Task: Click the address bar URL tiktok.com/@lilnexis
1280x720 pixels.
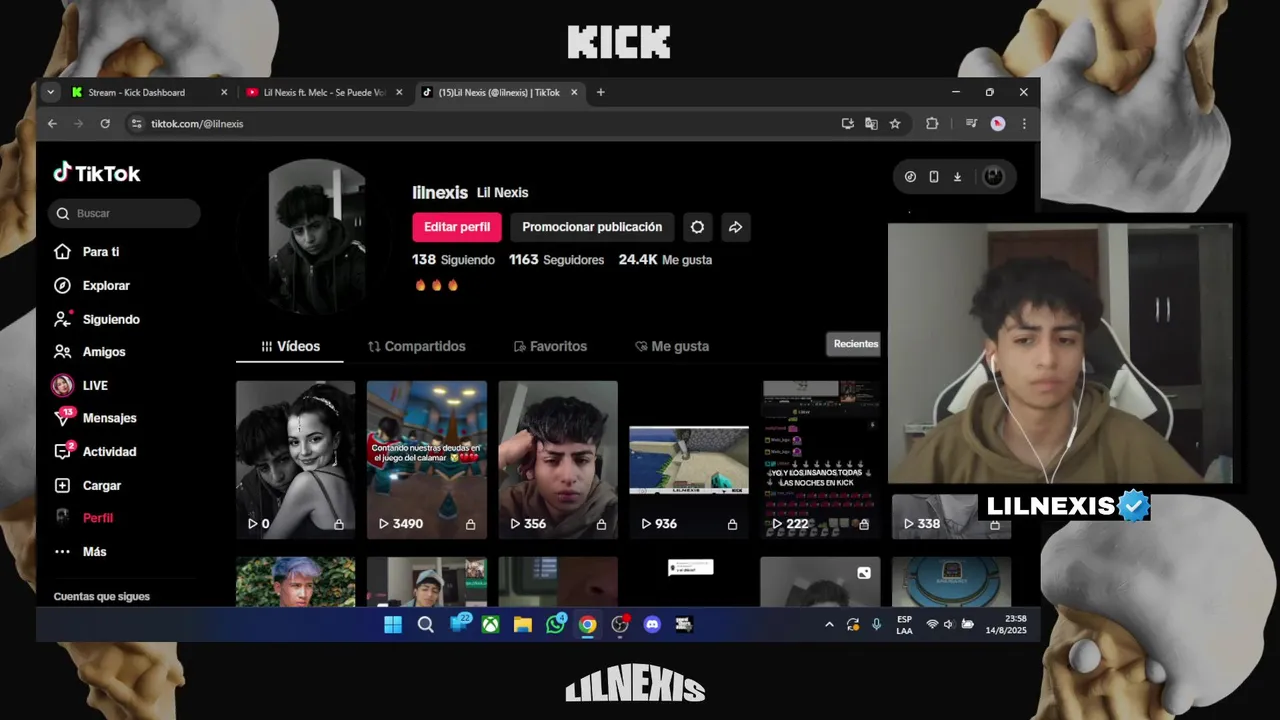Action: (197, 124)
